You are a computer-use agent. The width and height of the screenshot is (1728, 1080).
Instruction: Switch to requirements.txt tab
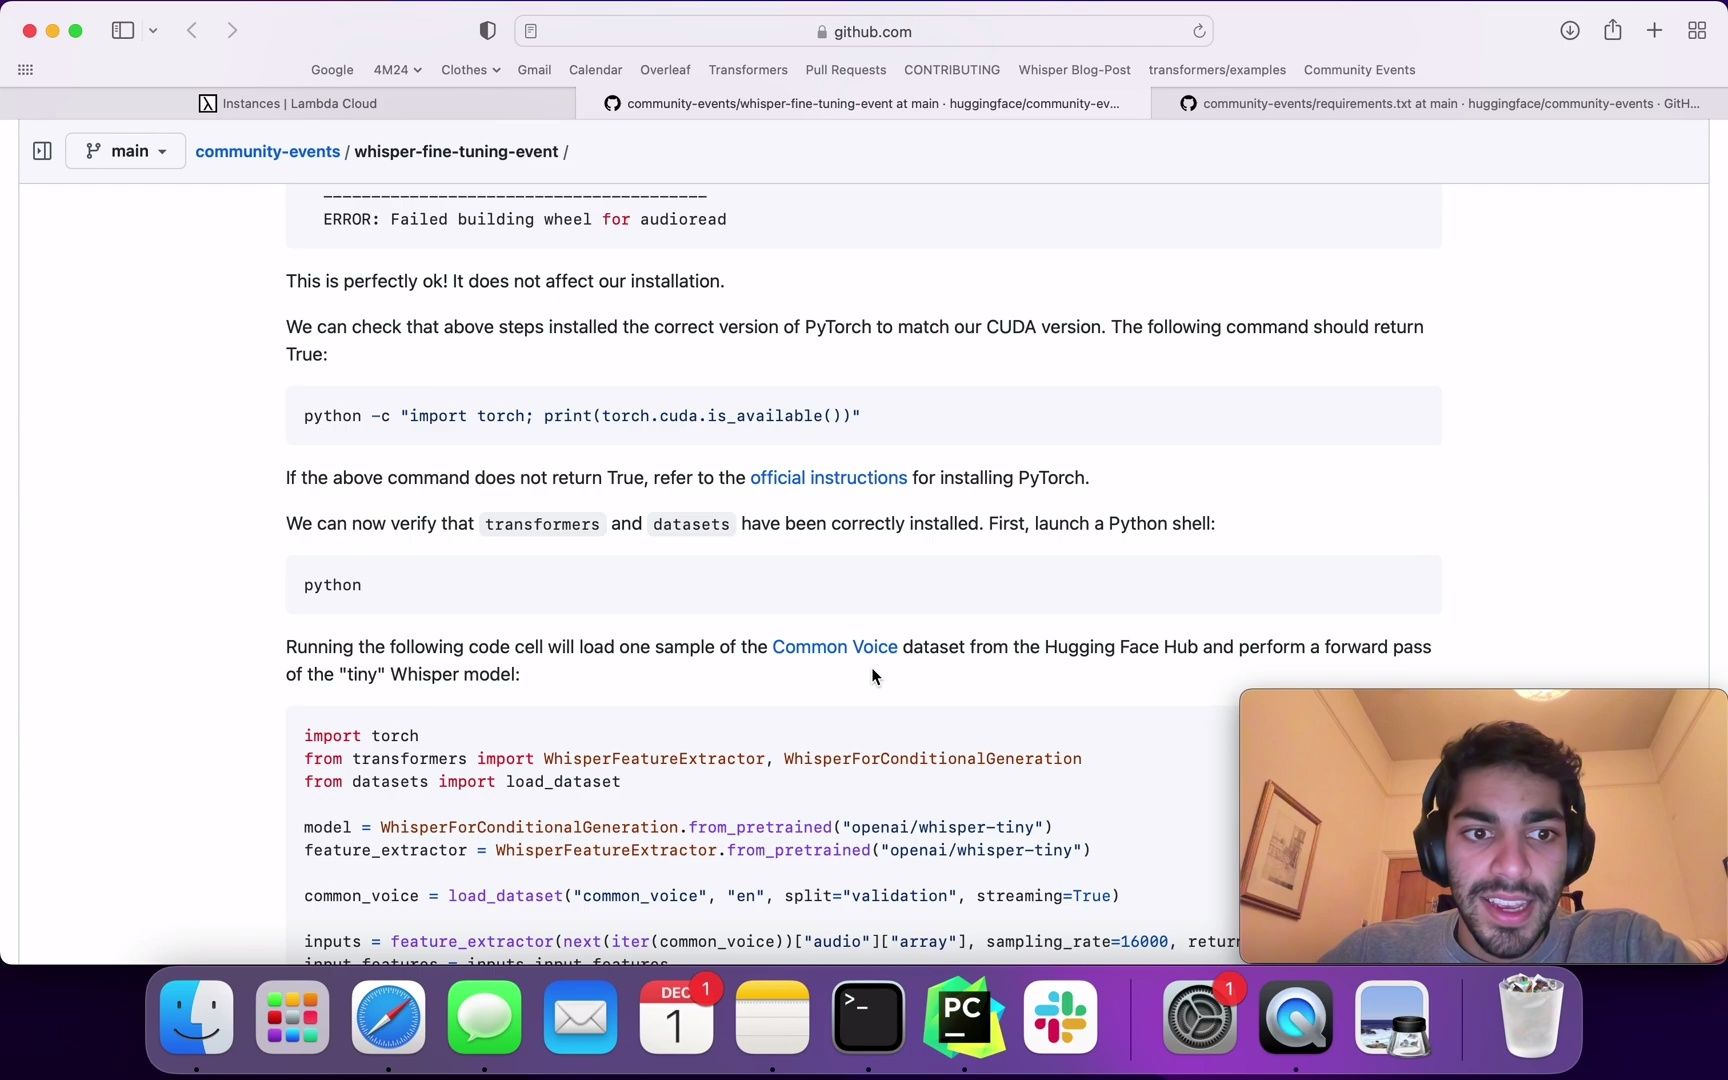tap(1439, 103)
